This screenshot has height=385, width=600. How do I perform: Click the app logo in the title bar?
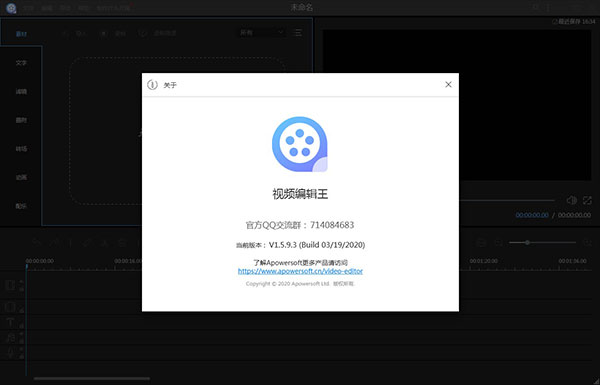(11, 8)
